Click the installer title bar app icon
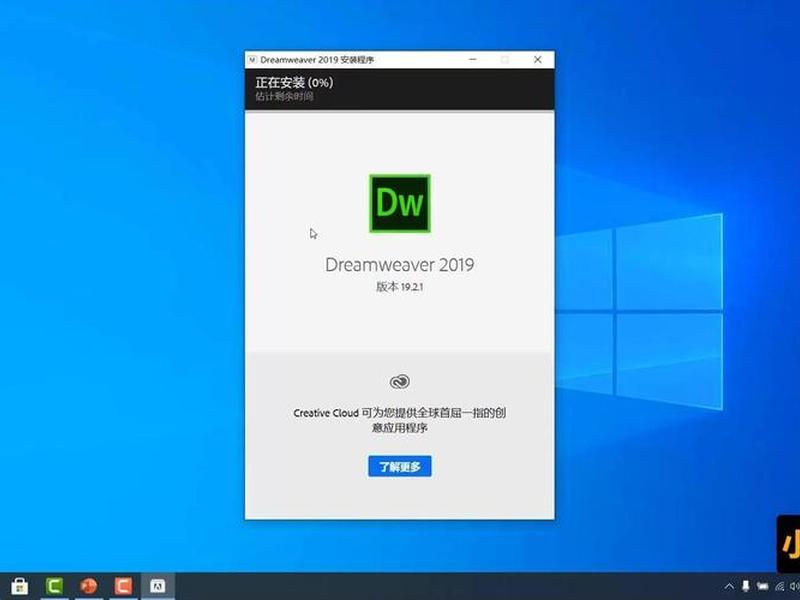 [x=252, y=60]
